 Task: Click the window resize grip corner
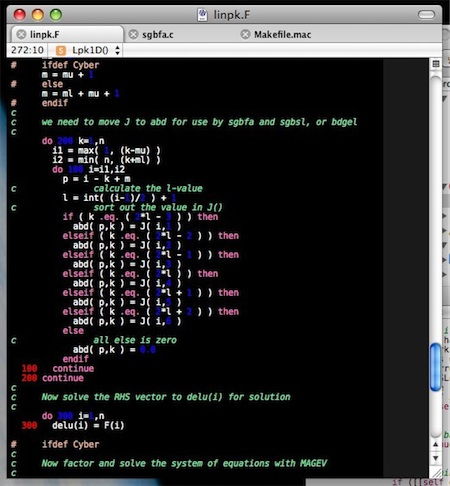[436, 472]
